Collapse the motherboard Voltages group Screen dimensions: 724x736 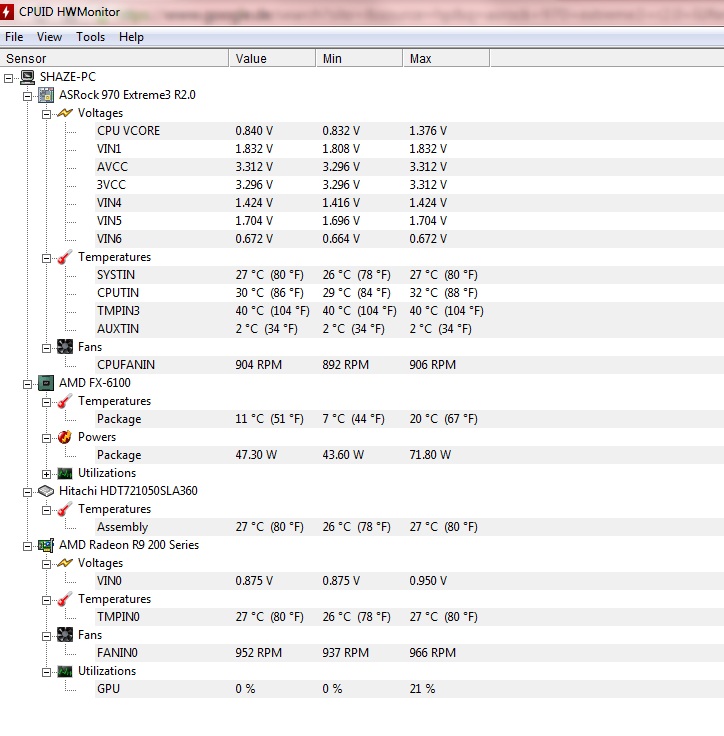click(x=46, y=114)
